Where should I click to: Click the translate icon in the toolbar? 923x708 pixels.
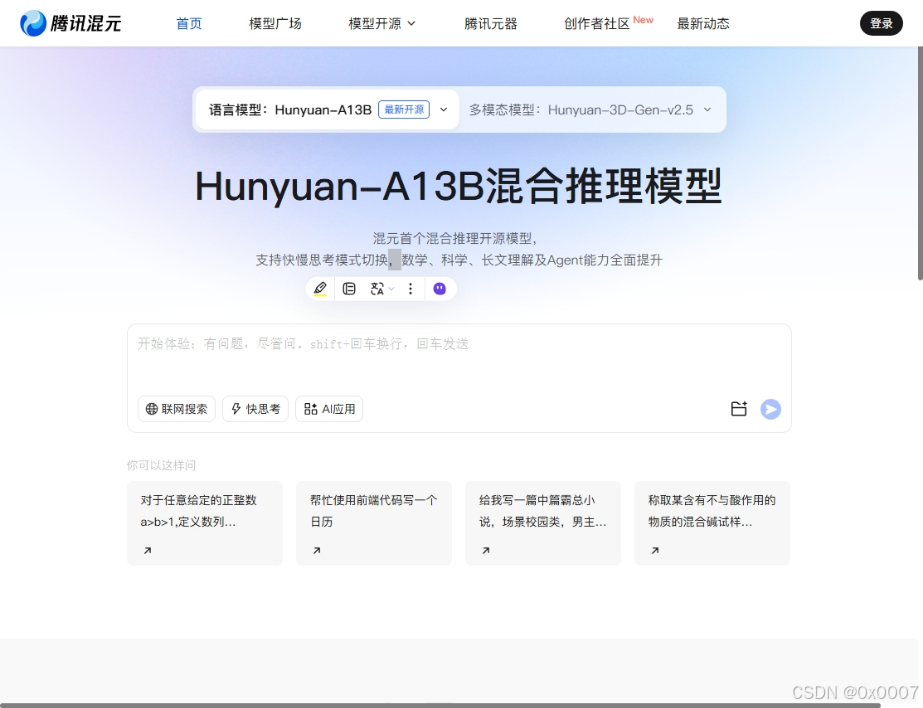pyautogui.click(x=377, y=289)
